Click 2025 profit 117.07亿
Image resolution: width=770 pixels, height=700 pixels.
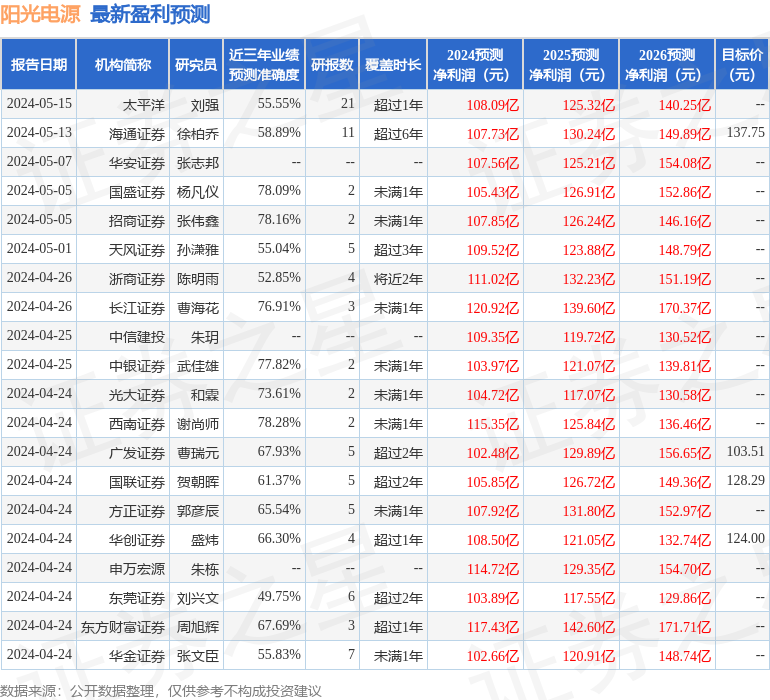pos(588,395)
